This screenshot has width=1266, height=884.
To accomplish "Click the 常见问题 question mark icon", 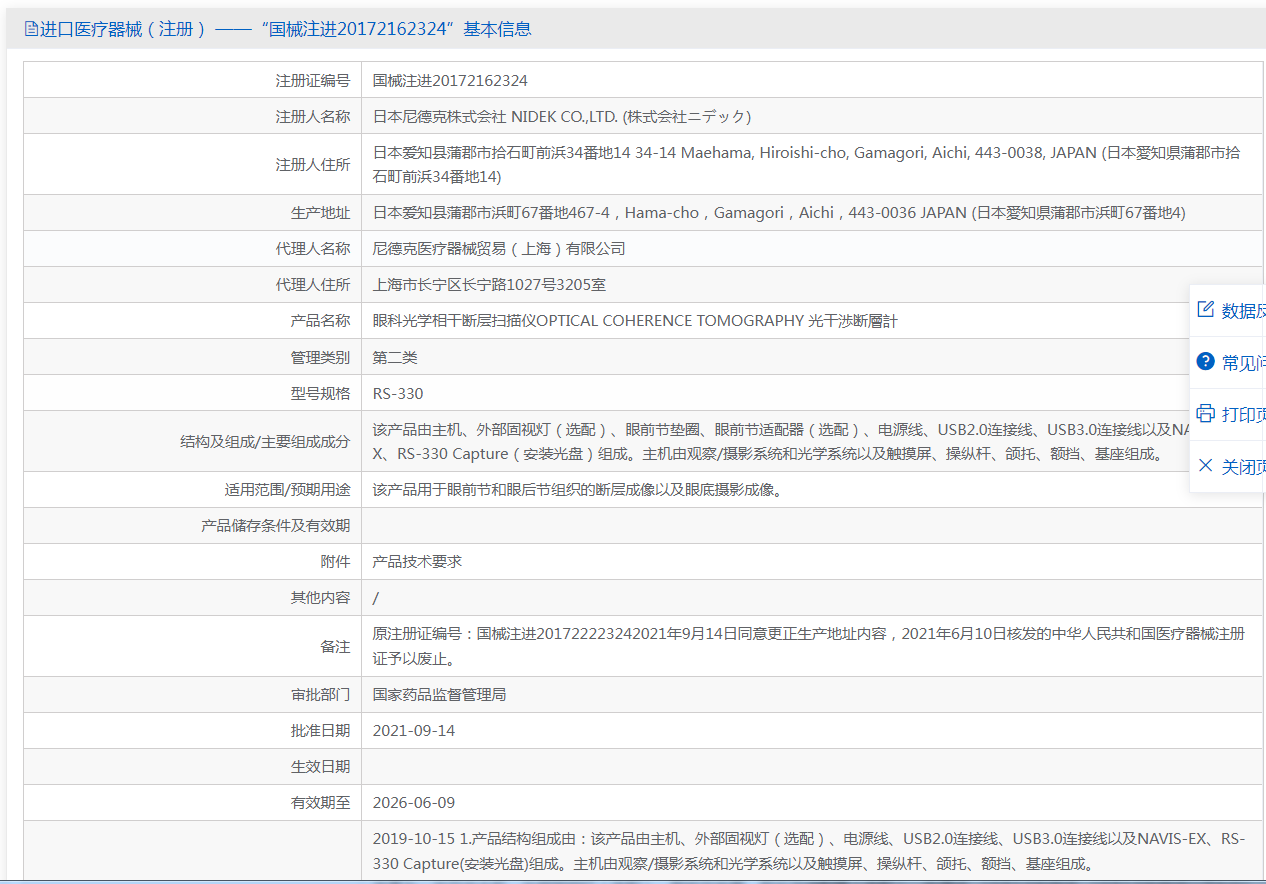I will coord(1206,362).
